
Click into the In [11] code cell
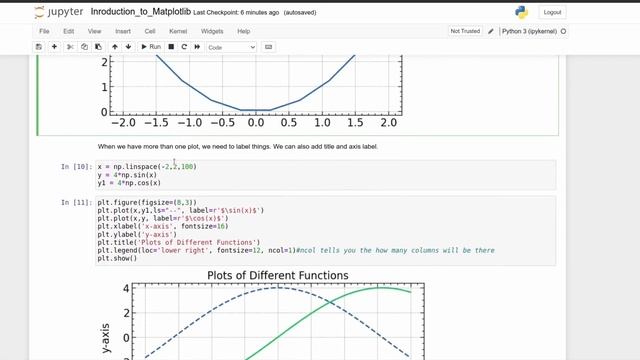tap(326, 231)
